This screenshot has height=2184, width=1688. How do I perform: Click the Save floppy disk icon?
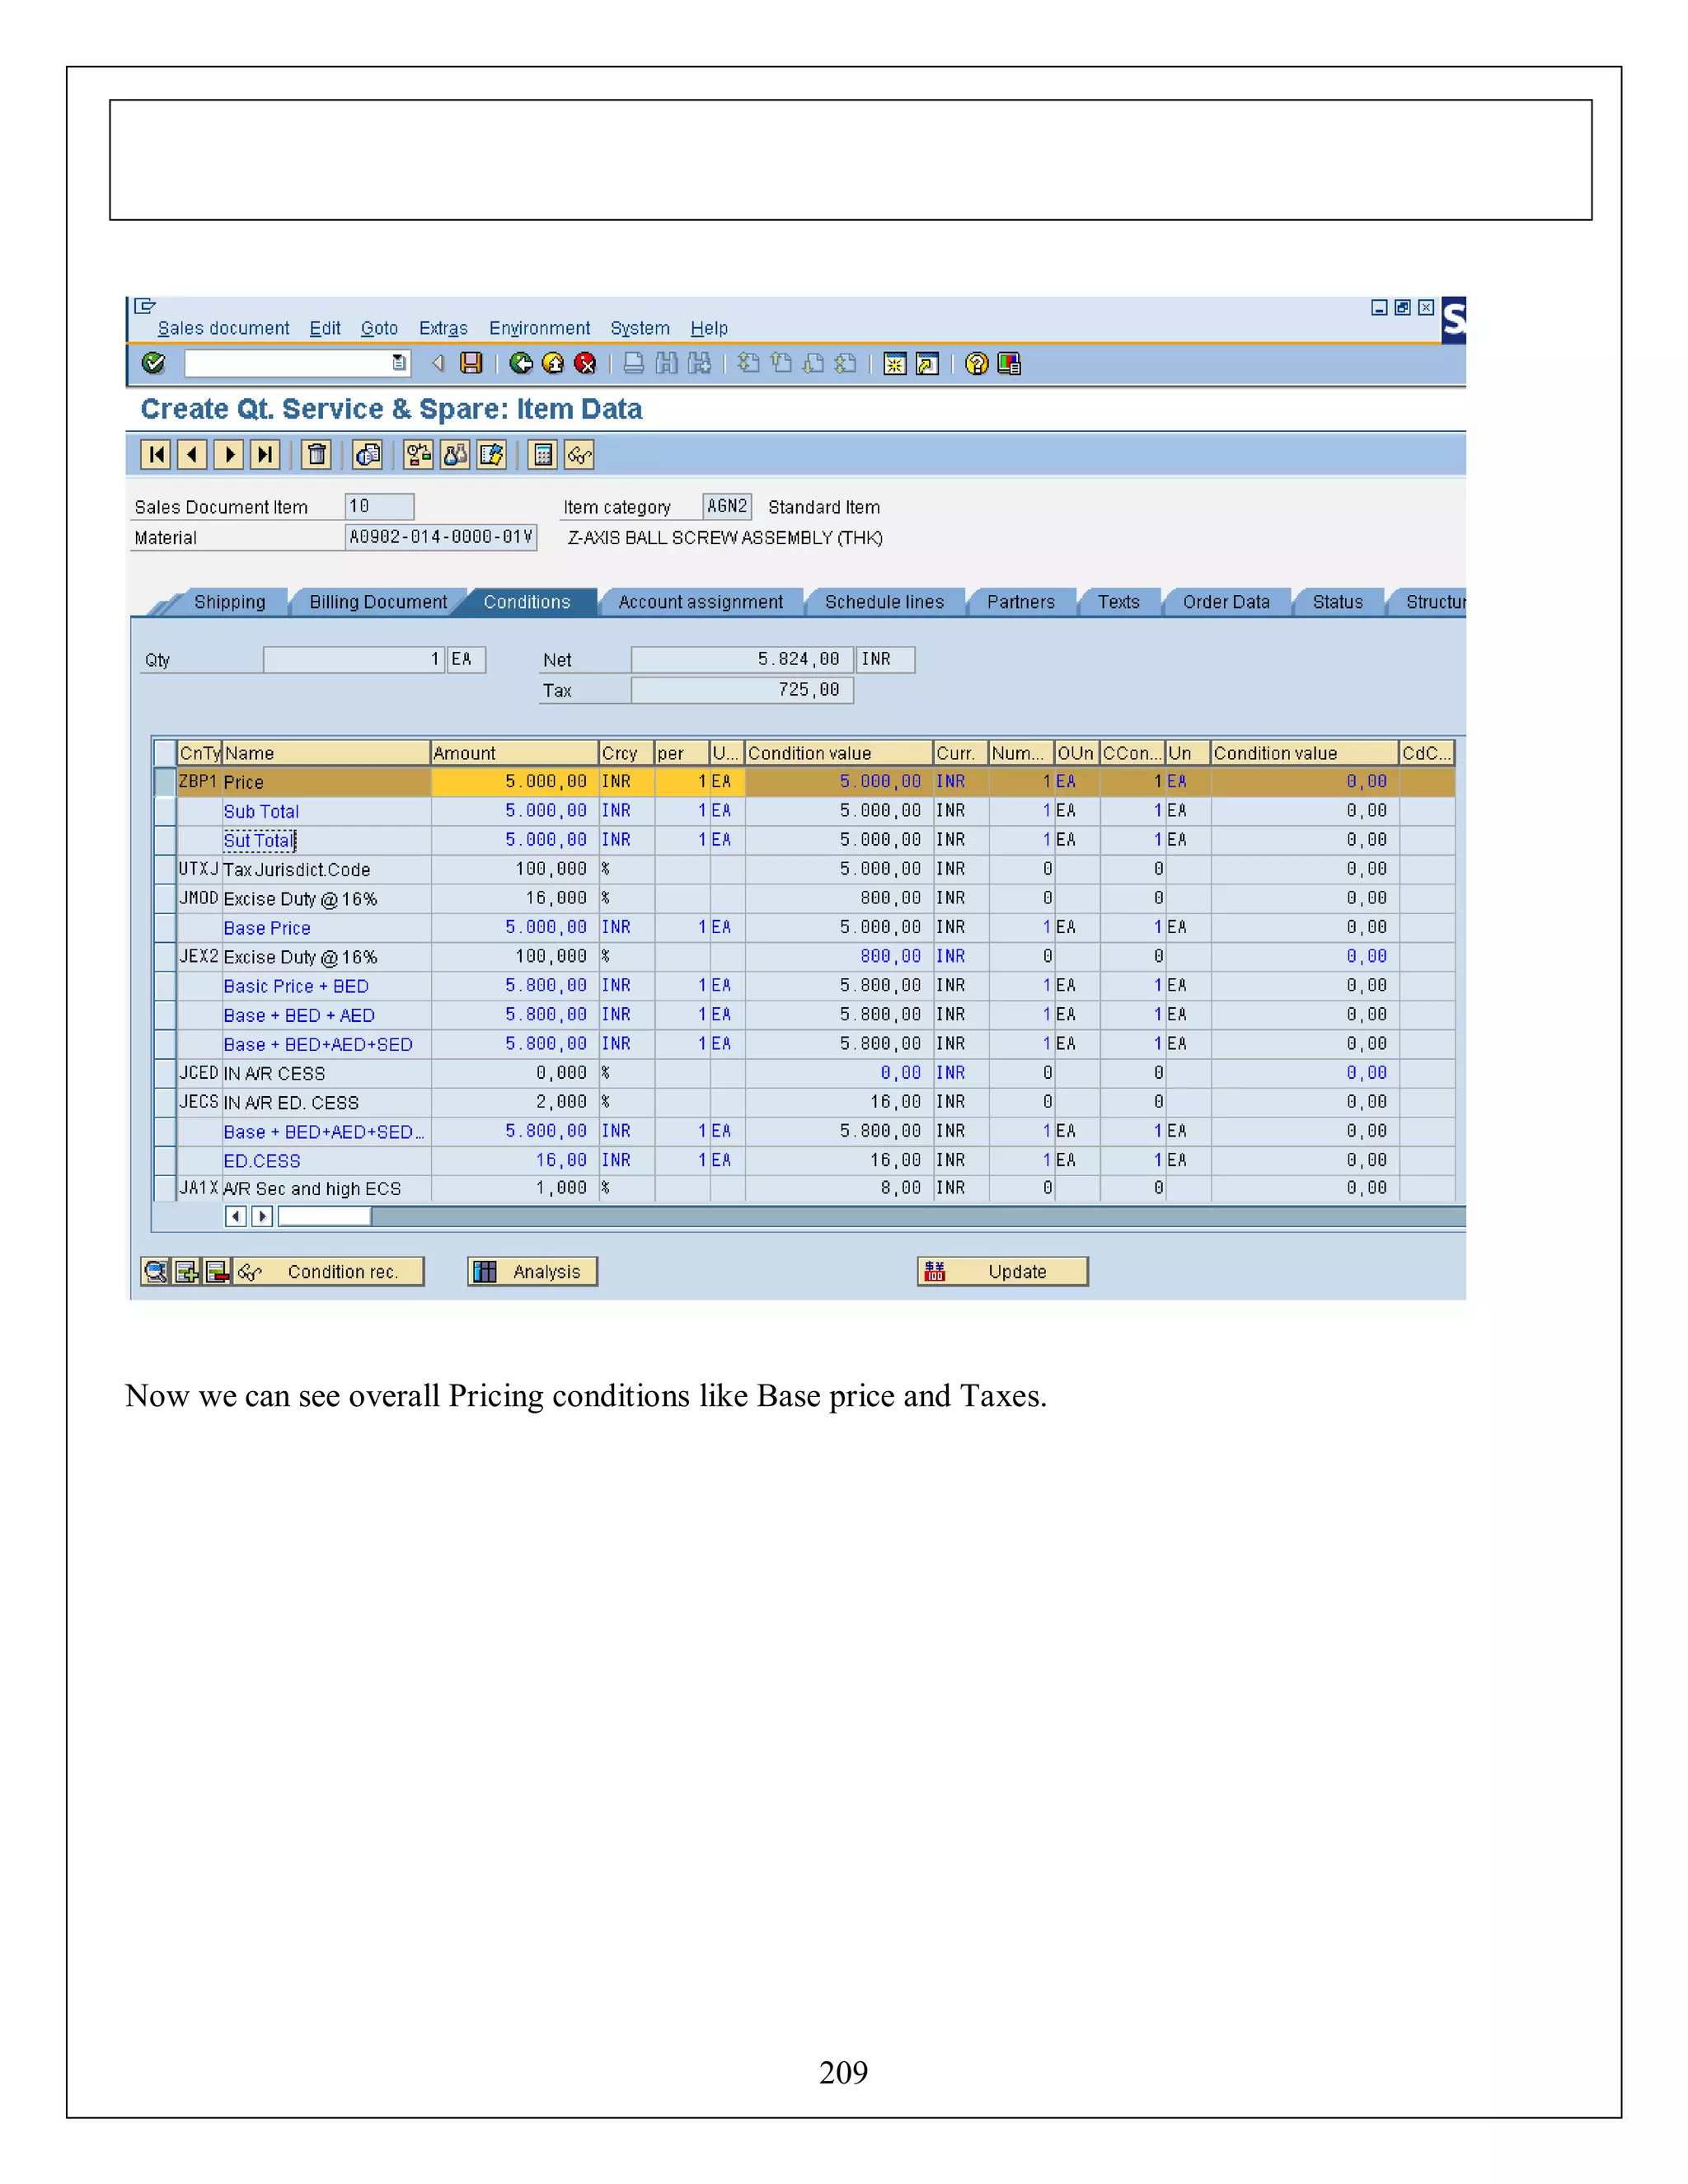(471, 363)
